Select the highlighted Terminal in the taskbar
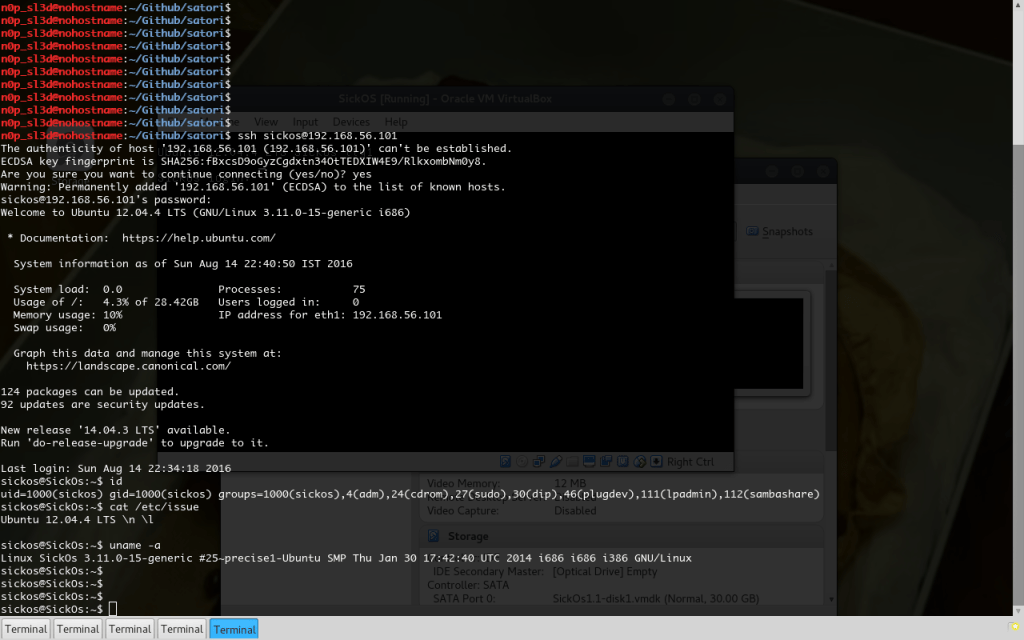Image resolution: width=1024 pixels, height=640 pixels. tap(233, 629)
